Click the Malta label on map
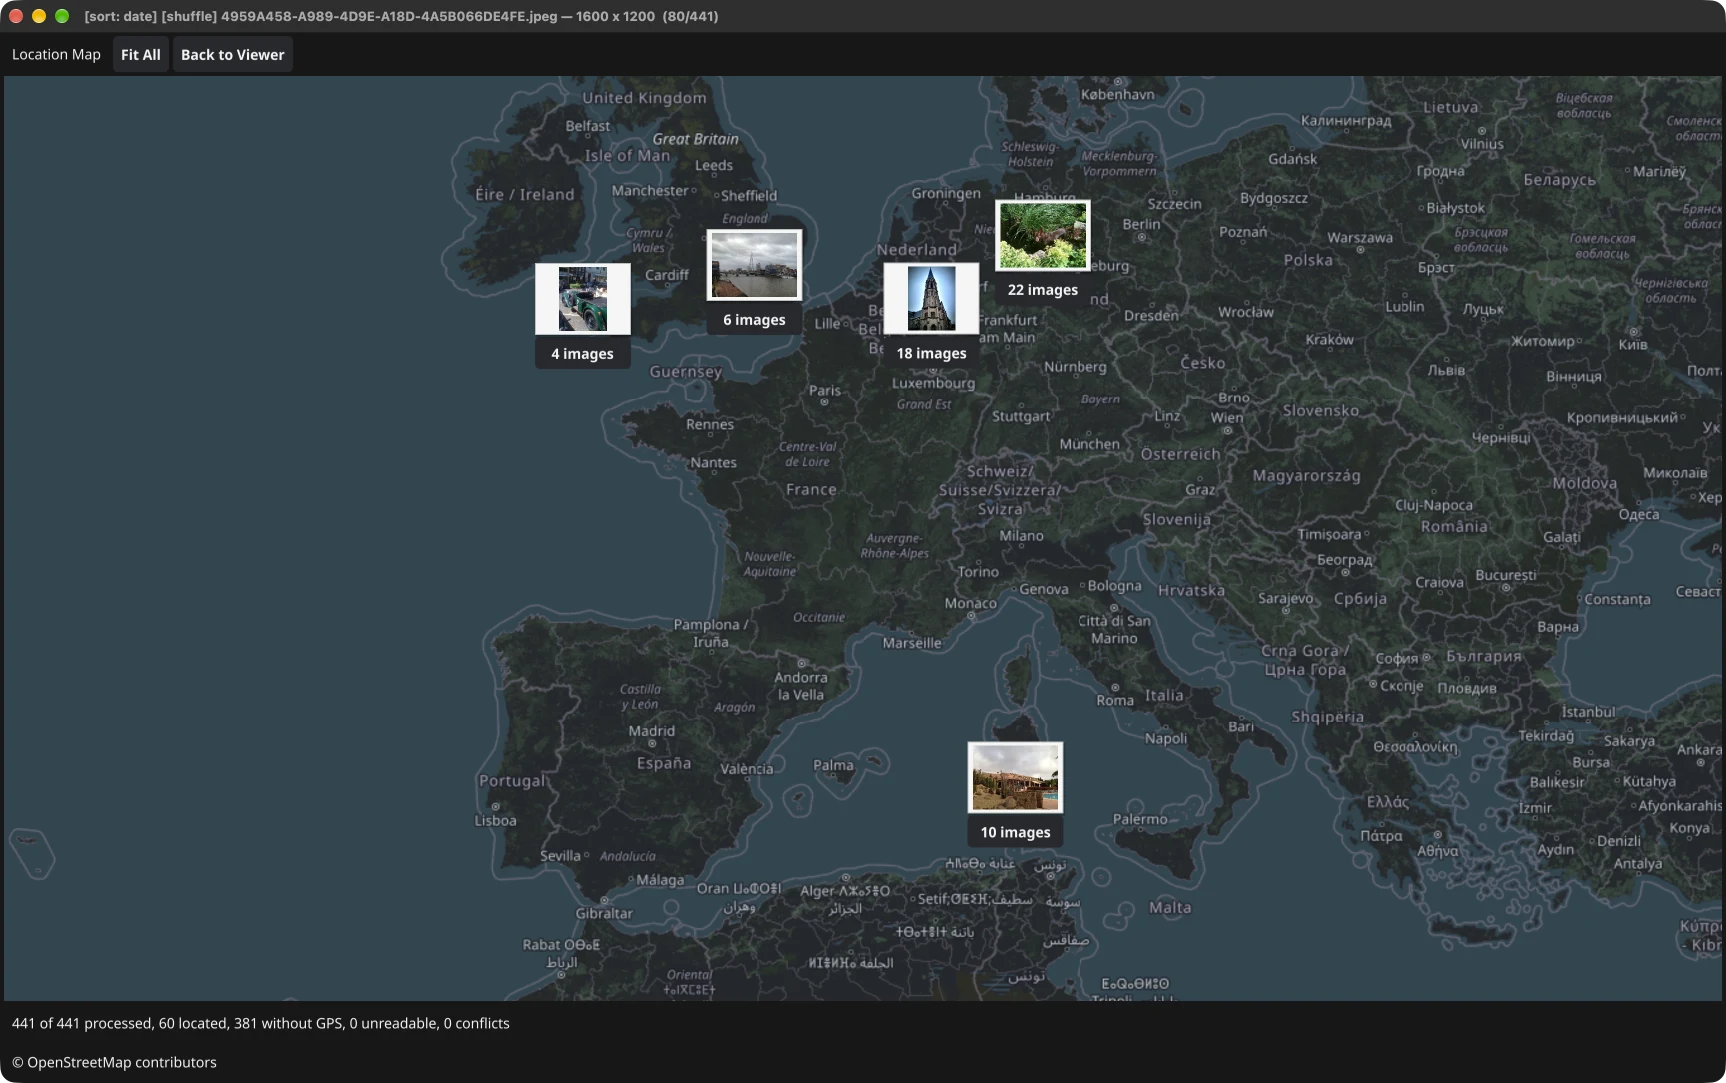Image resolution: width=1726 pixels, height=1083 pixels. click(x=1170, y=908)
